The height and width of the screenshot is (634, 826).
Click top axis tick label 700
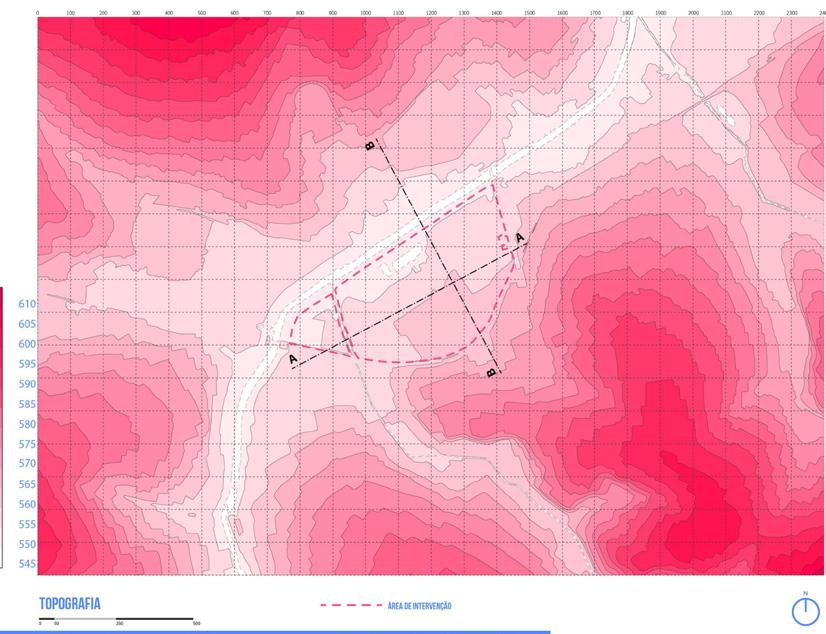pyautogui.click(x=267, y=13)
